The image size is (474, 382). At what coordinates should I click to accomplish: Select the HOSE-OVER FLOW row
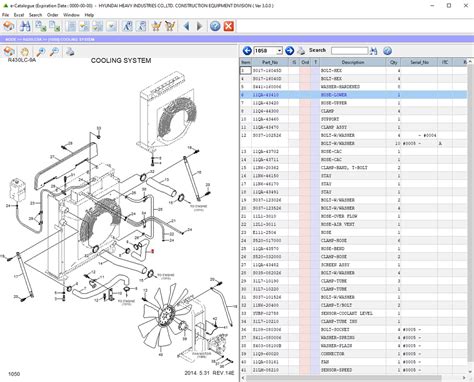(x=354, y=216)
